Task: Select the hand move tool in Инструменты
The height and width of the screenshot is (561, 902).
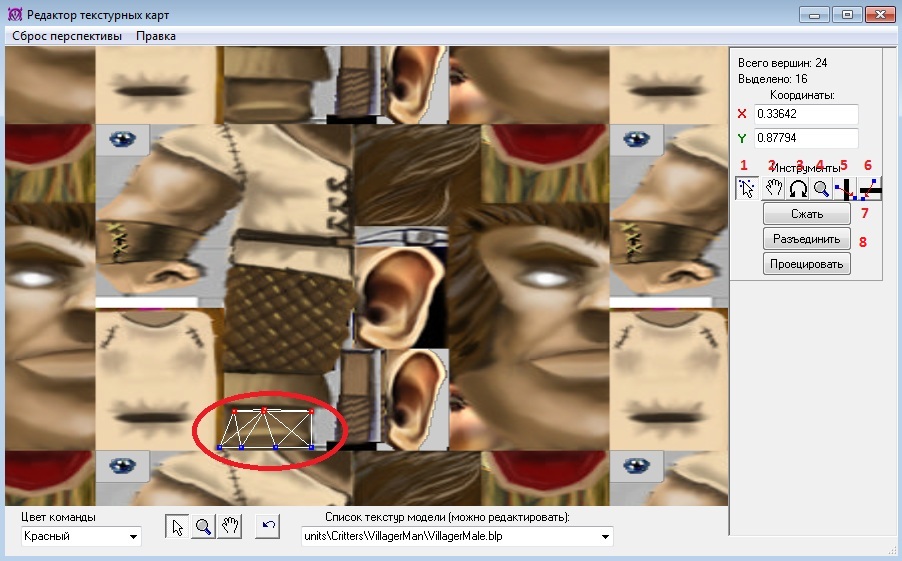Action: click(x=773, y=188)
